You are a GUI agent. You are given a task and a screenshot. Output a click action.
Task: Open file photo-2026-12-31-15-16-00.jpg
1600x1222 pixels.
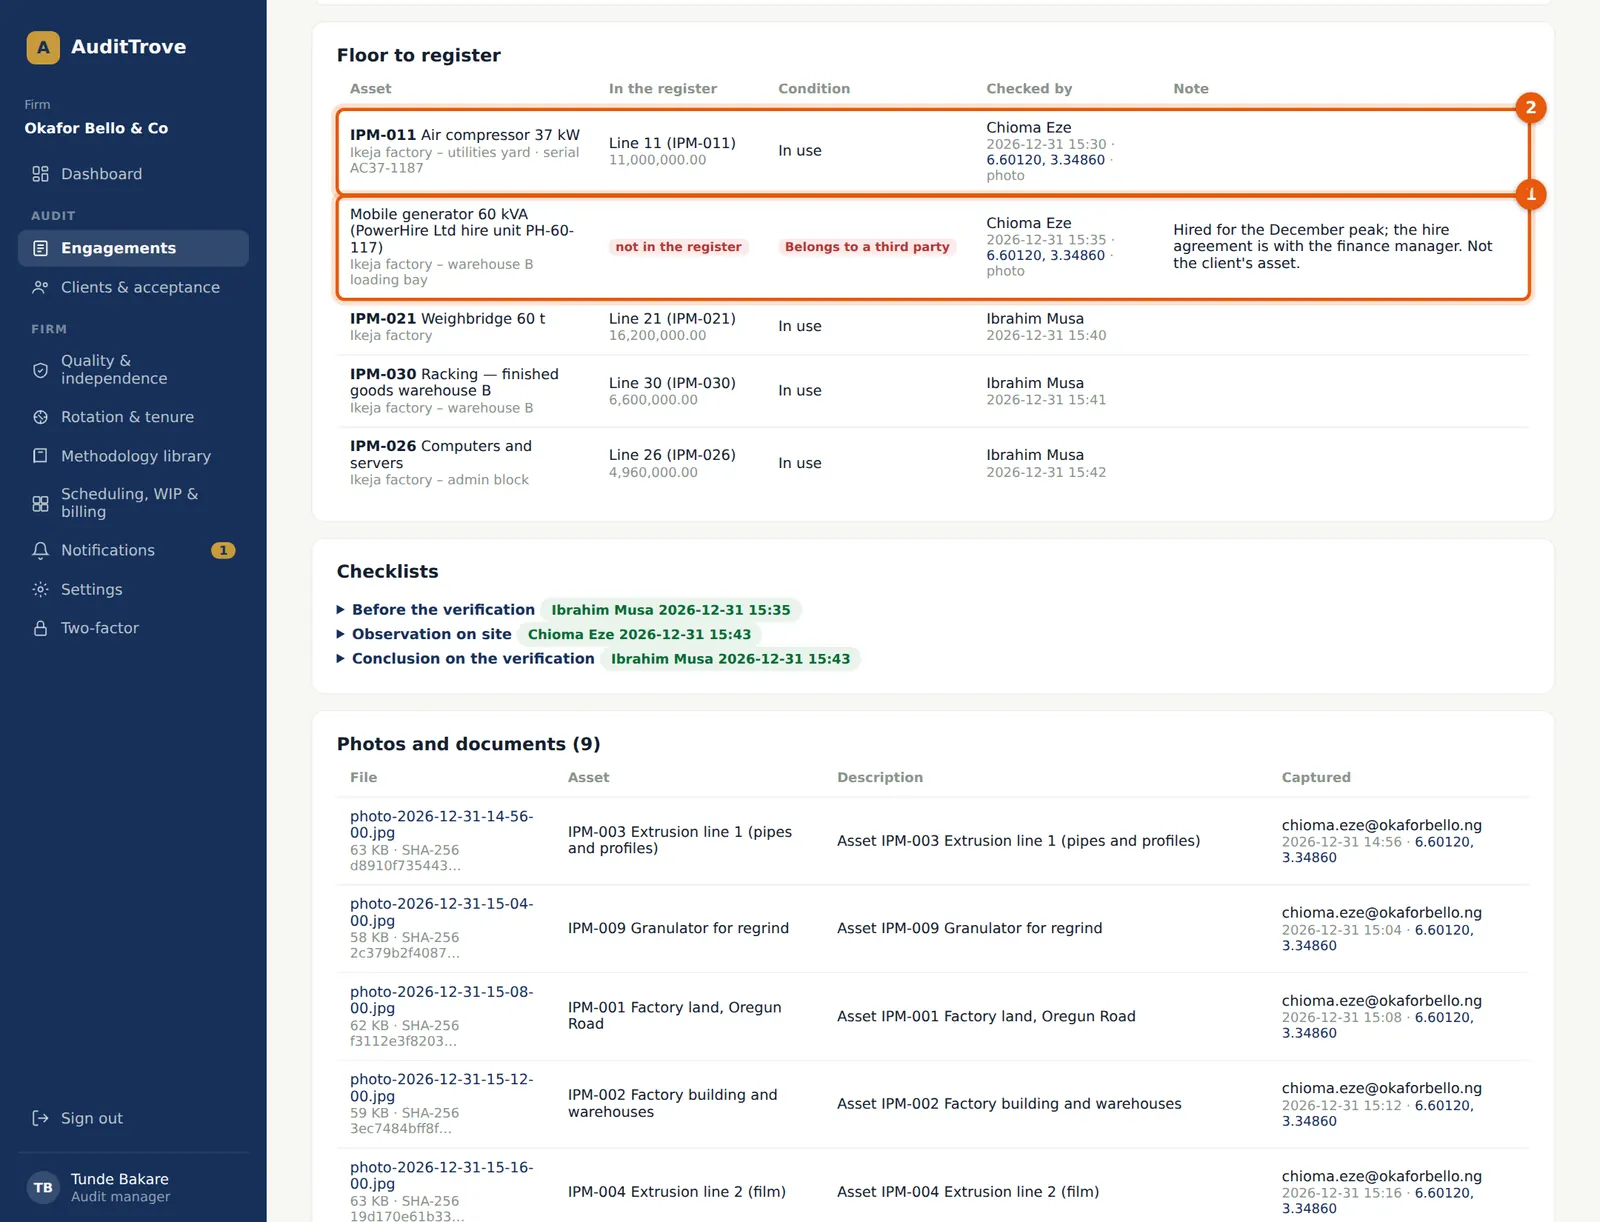(x=441, y=1176)
